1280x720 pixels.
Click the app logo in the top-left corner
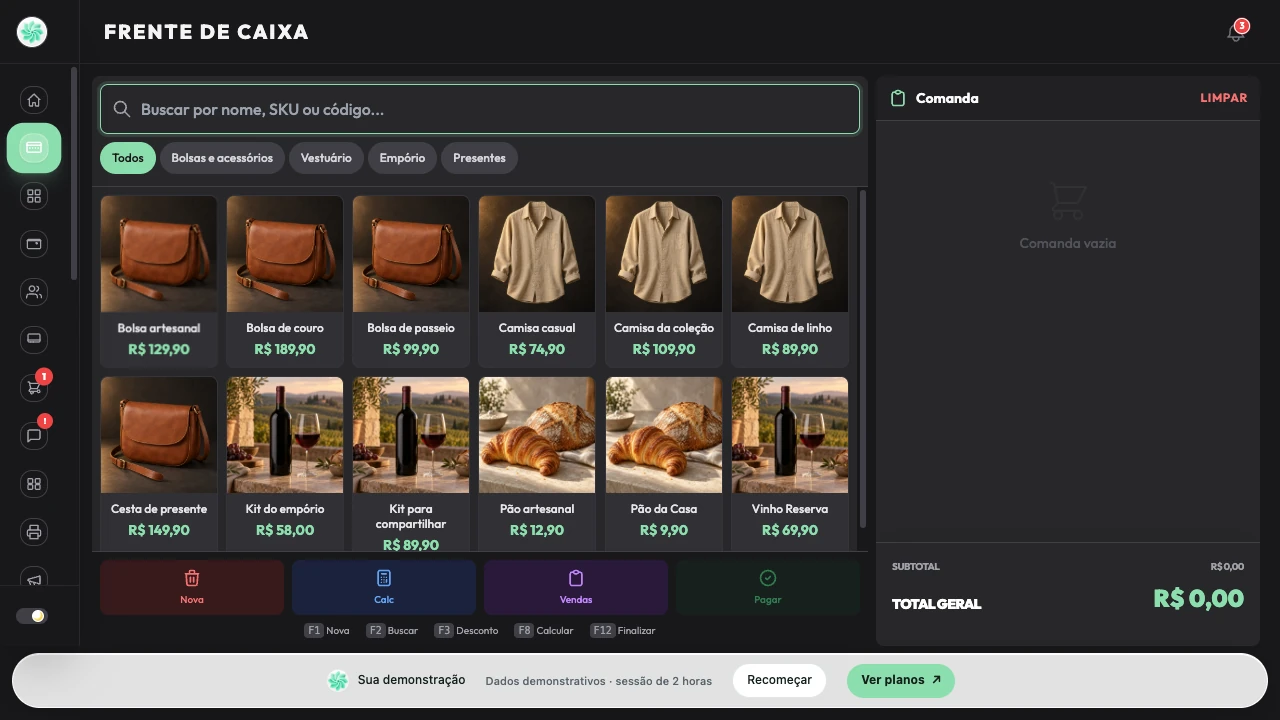click(32, 32)
